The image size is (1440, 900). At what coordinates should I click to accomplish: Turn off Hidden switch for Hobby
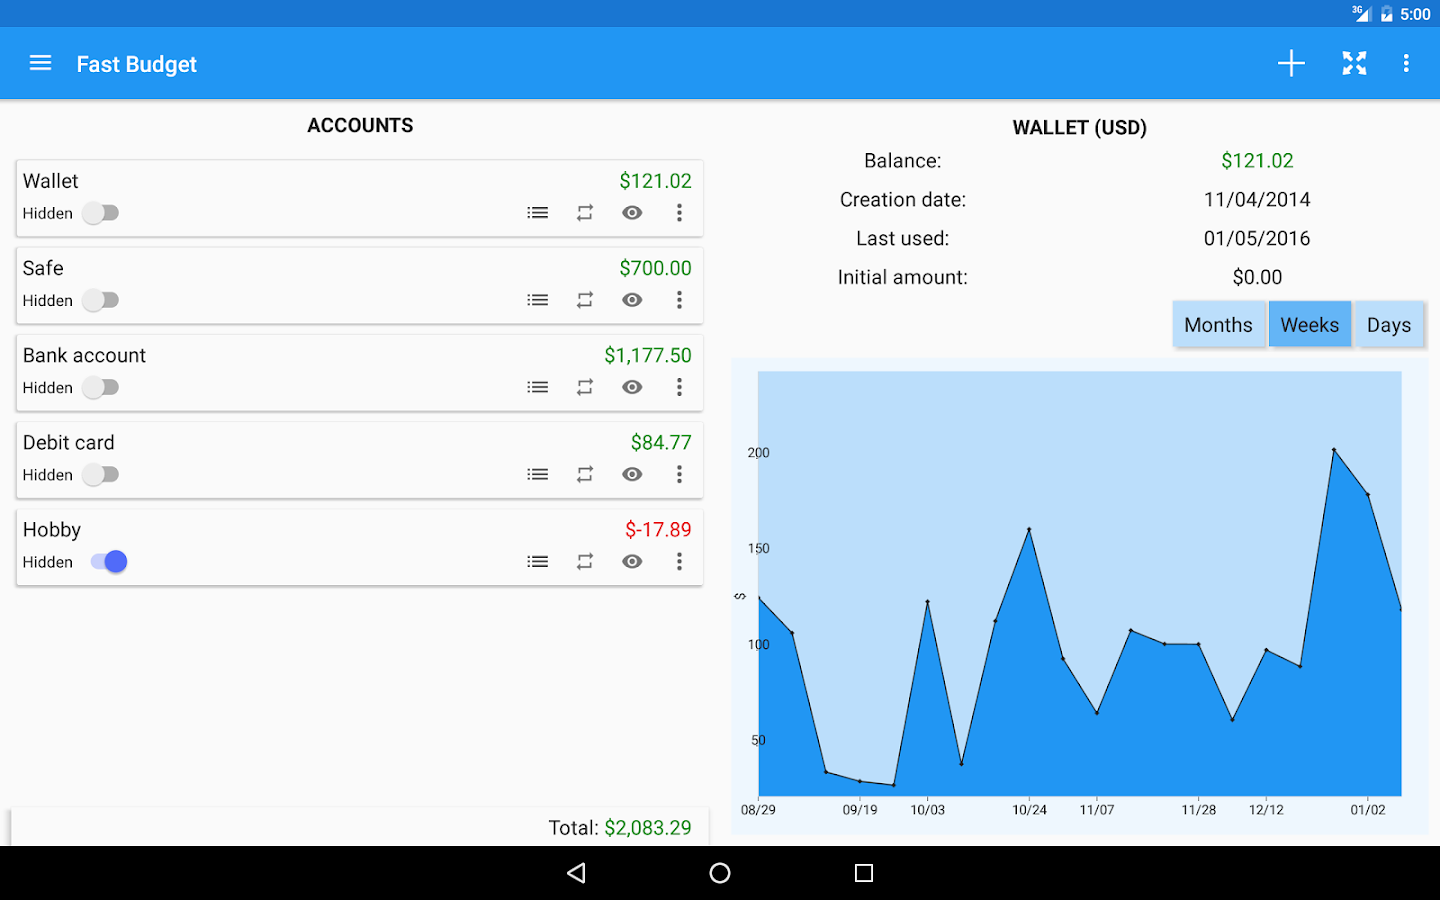click(109, 562)
